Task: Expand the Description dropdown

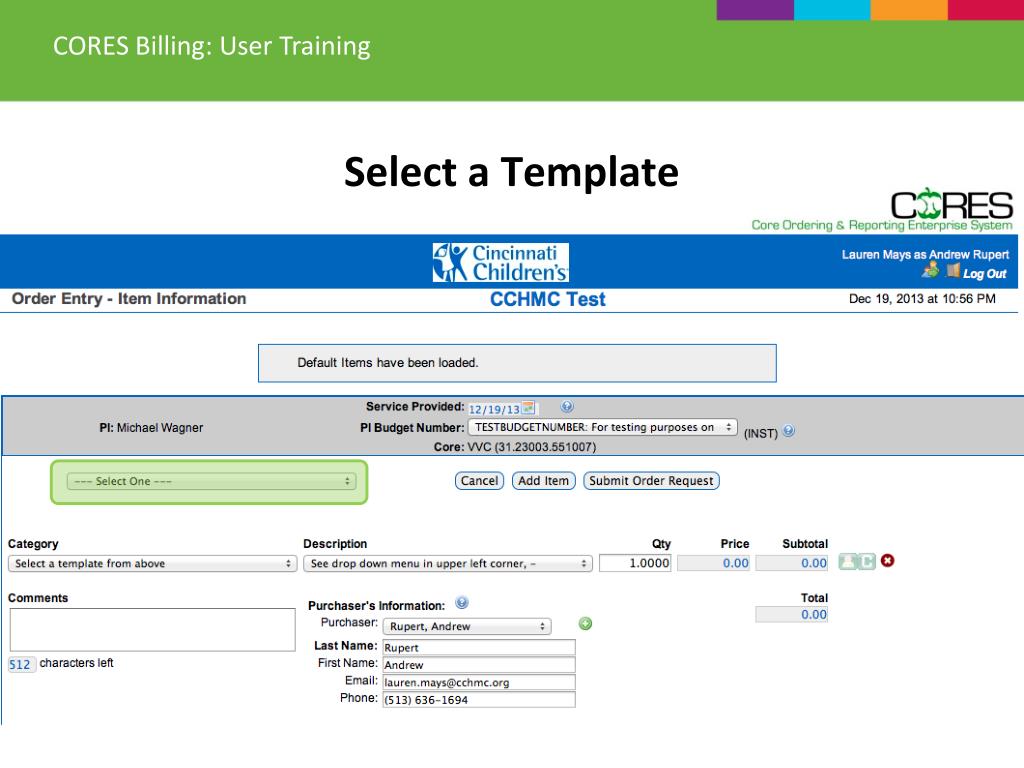Action: click(x=447, y=564)
